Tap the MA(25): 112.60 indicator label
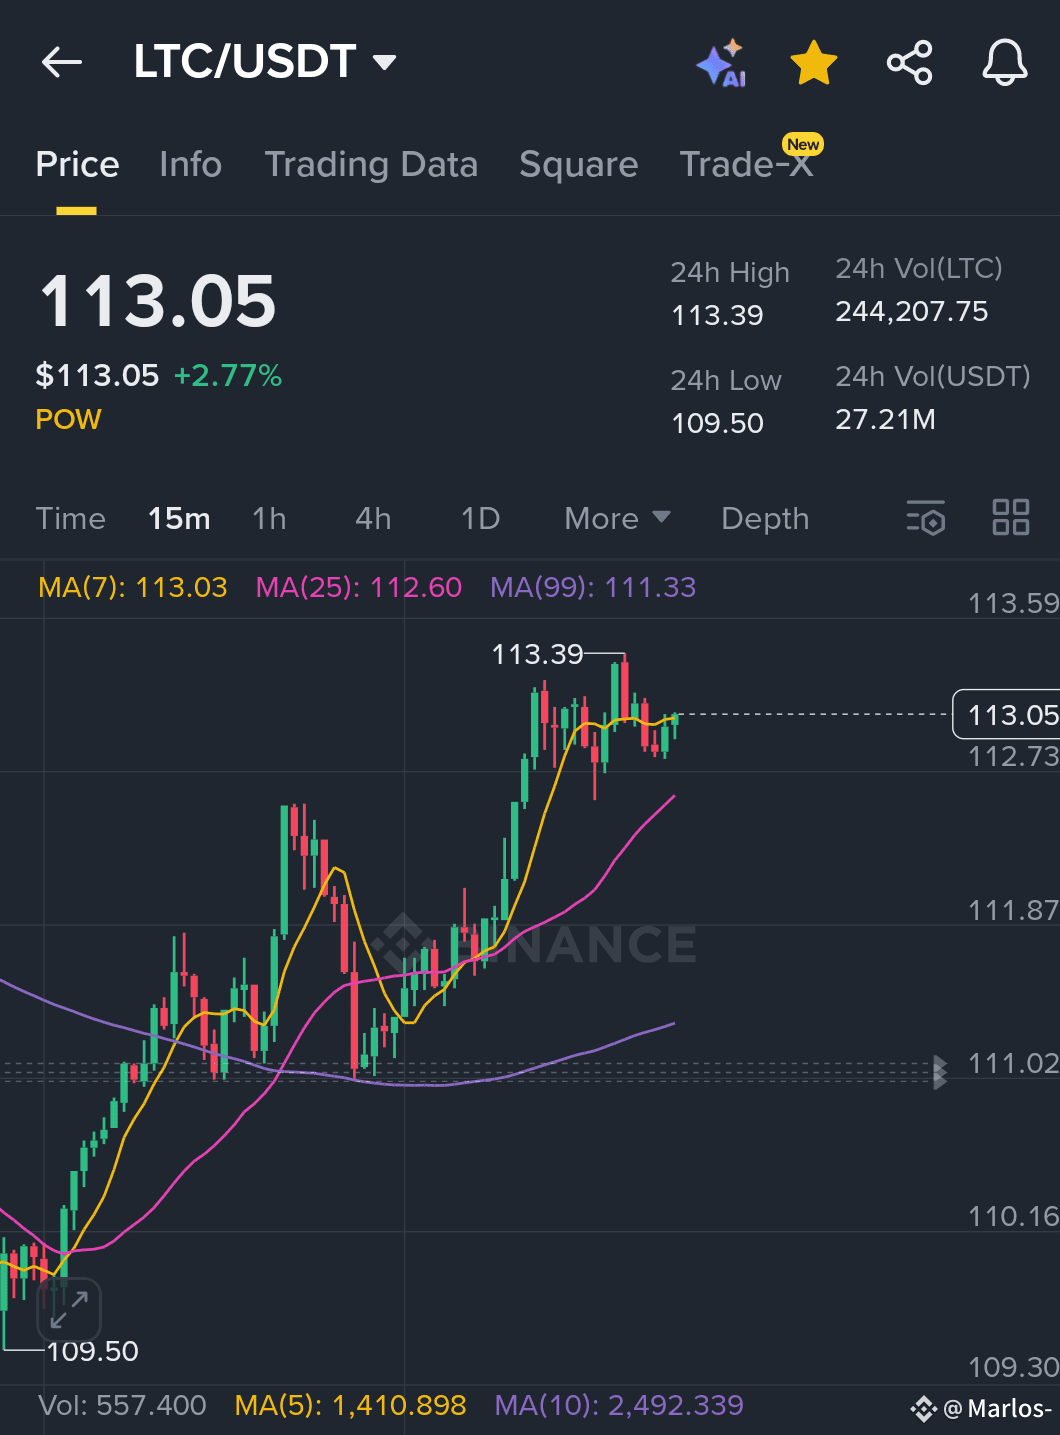The height and width of the screenshot is (1435, 1060). (359, 587)
